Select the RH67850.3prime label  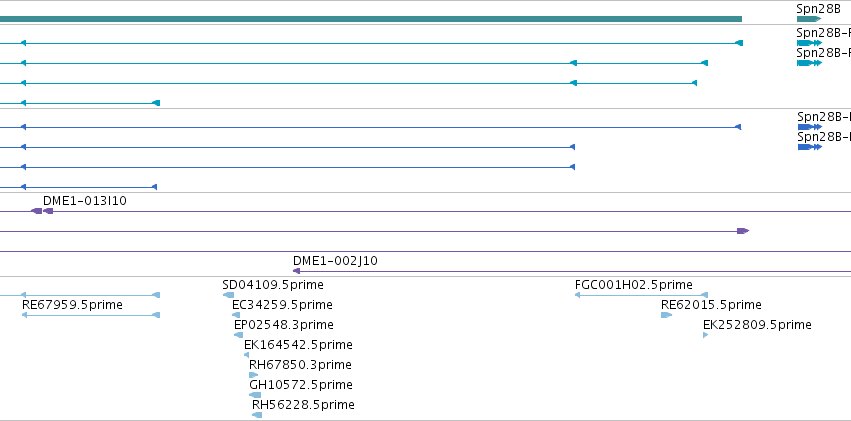click(300, 365)
